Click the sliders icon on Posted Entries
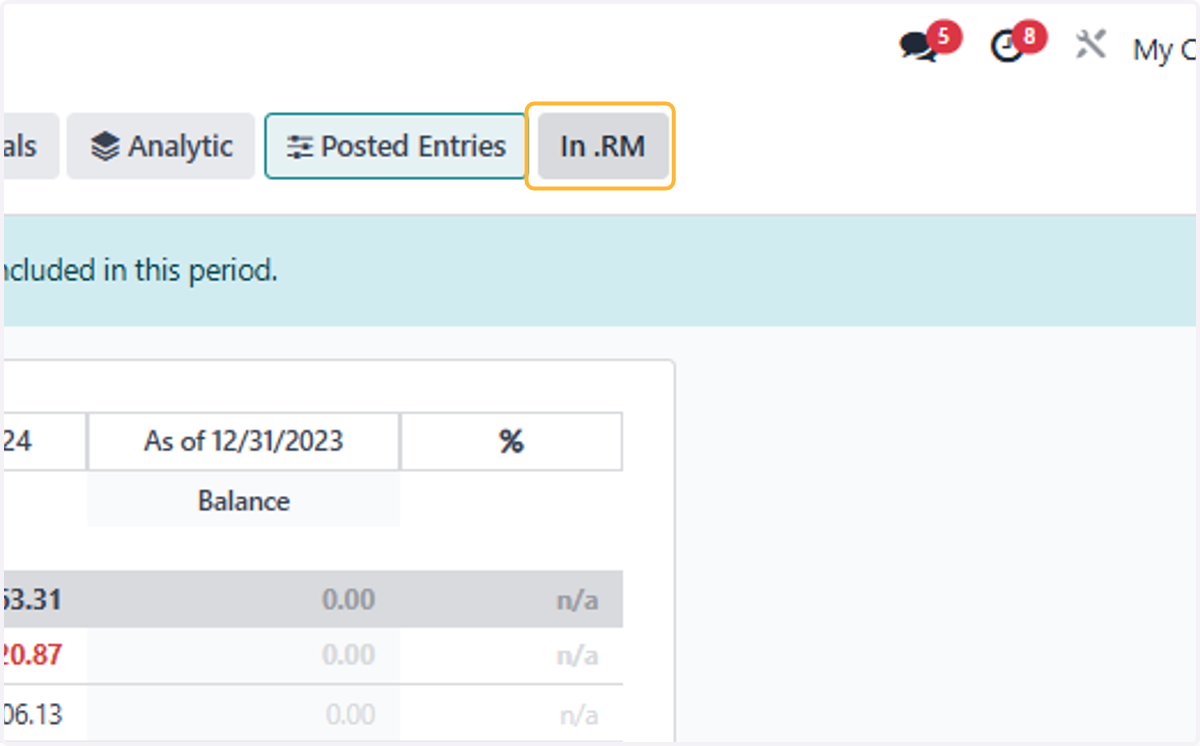The height and width of the screenshot is (746, 1200). pos(299,147)
